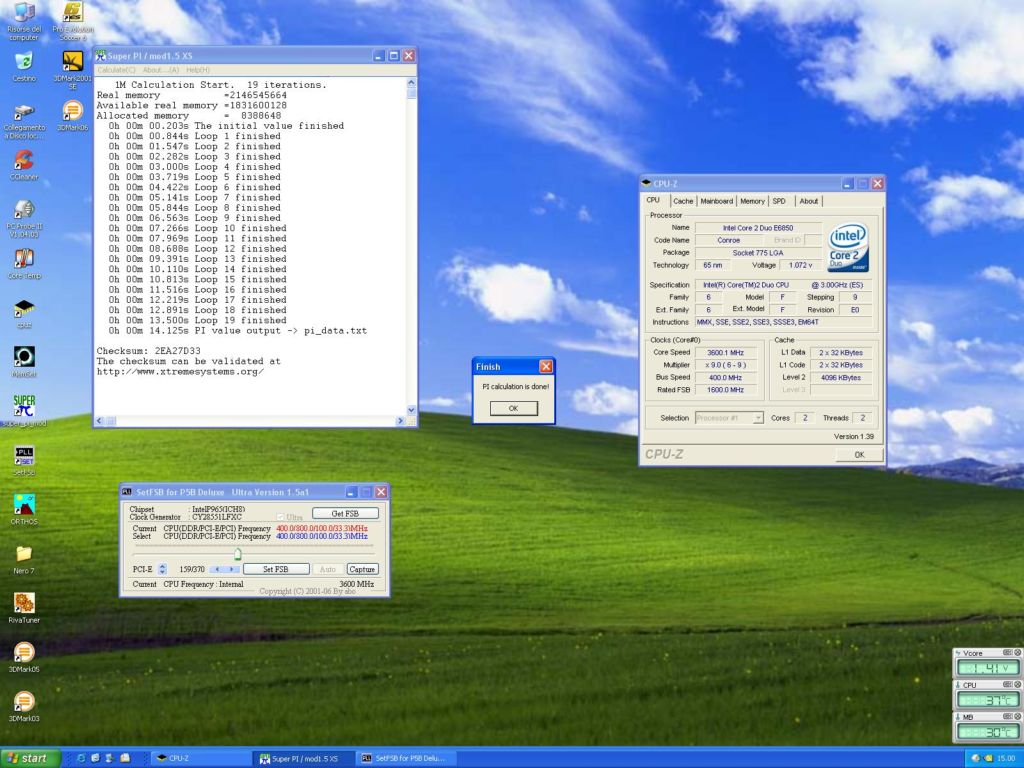Image resolution: width=1024 pixels, height=768 pixels.
Task: Select the 3DMark05 desktop shortcut
Action: pos(24,657)
